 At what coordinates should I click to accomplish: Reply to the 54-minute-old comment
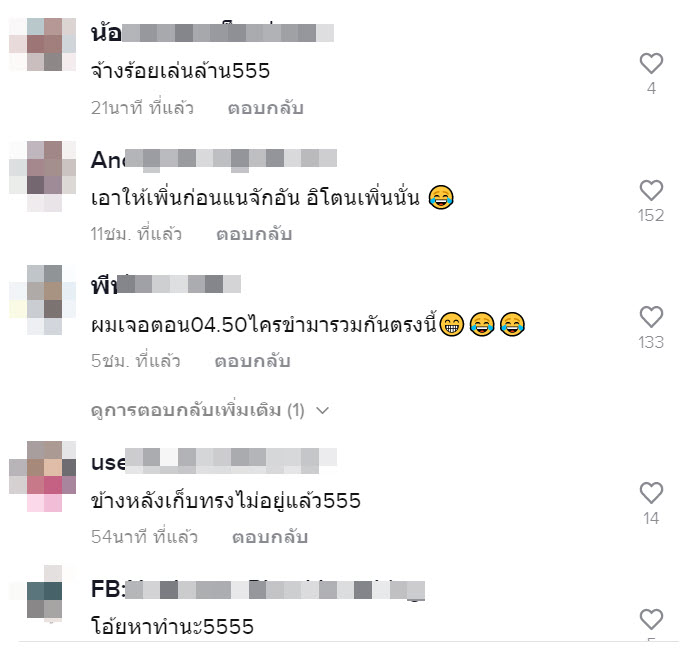pyautogui.click(x=270, y=537)
